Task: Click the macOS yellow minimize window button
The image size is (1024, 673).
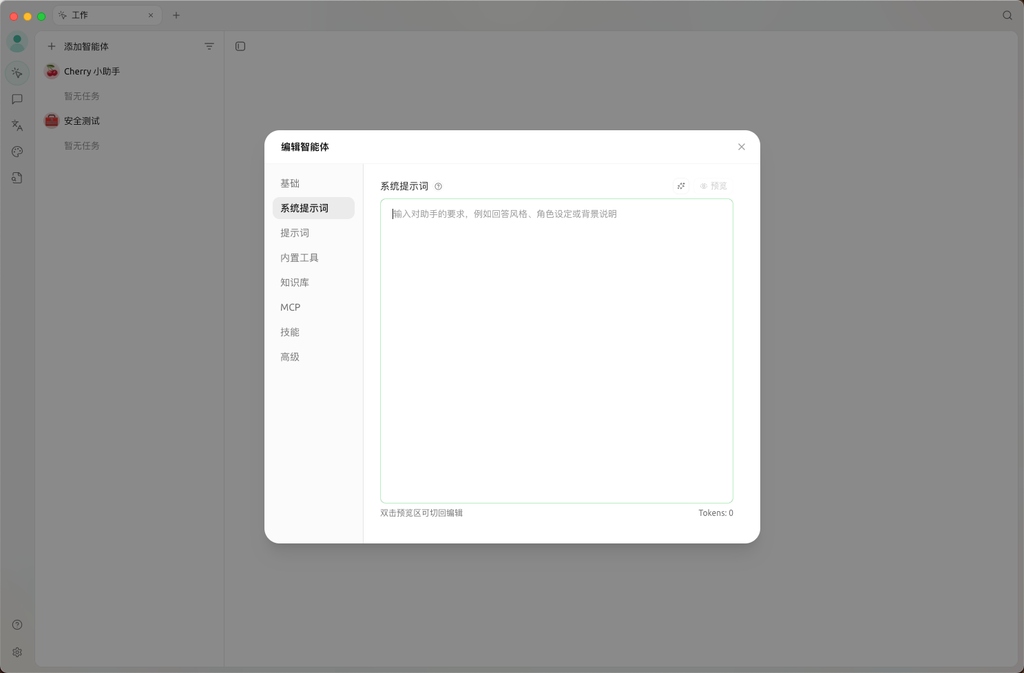Action: coord(27,16)
